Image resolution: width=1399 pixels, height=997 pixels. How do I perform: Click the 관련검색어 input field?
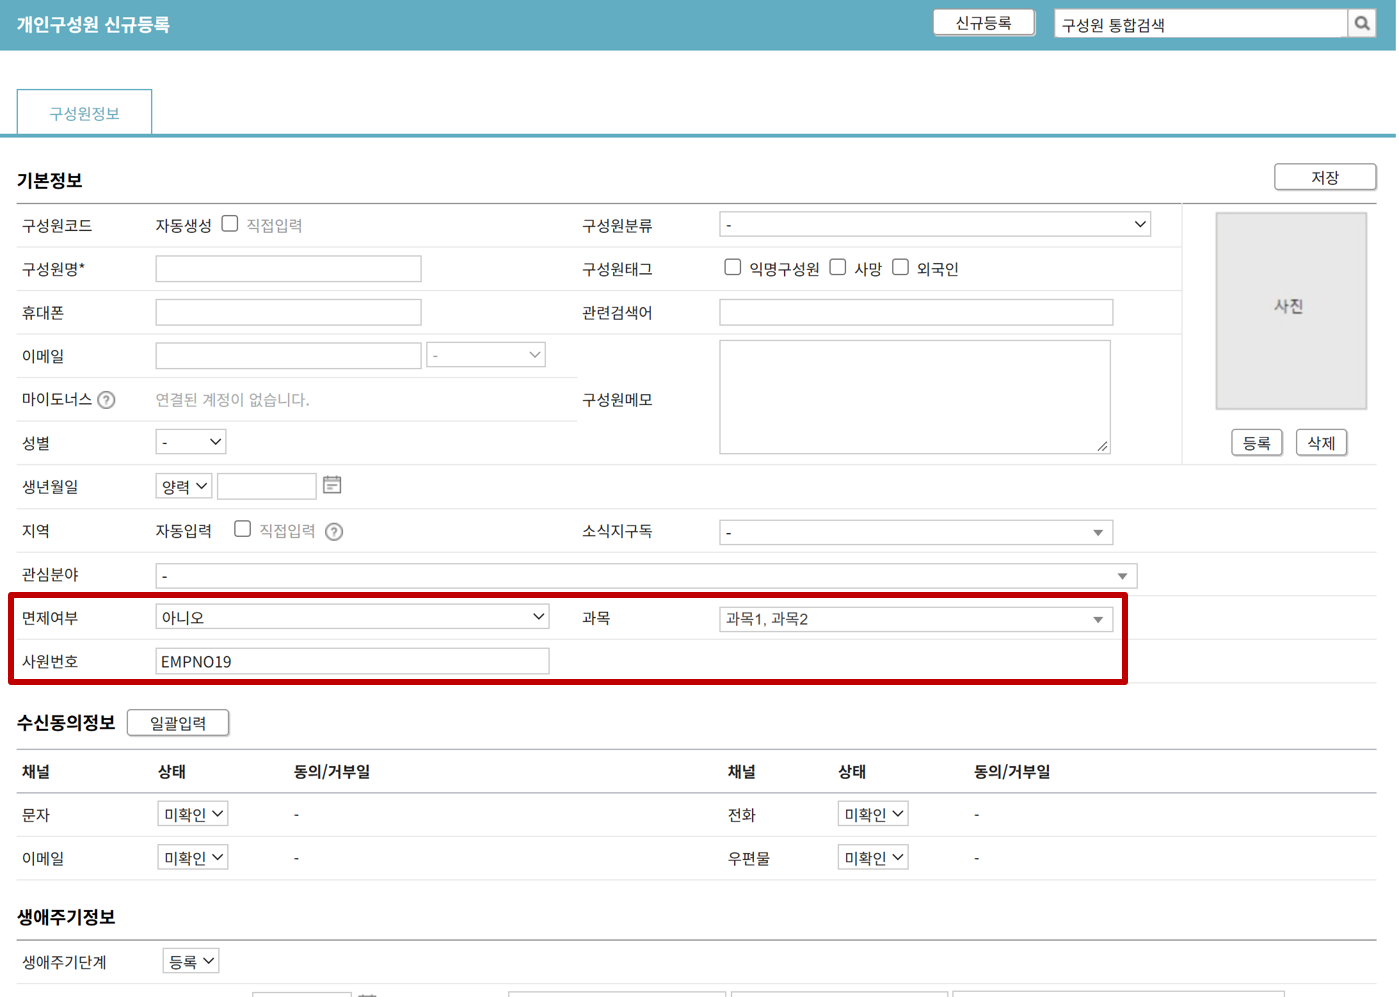click(916, 312)
